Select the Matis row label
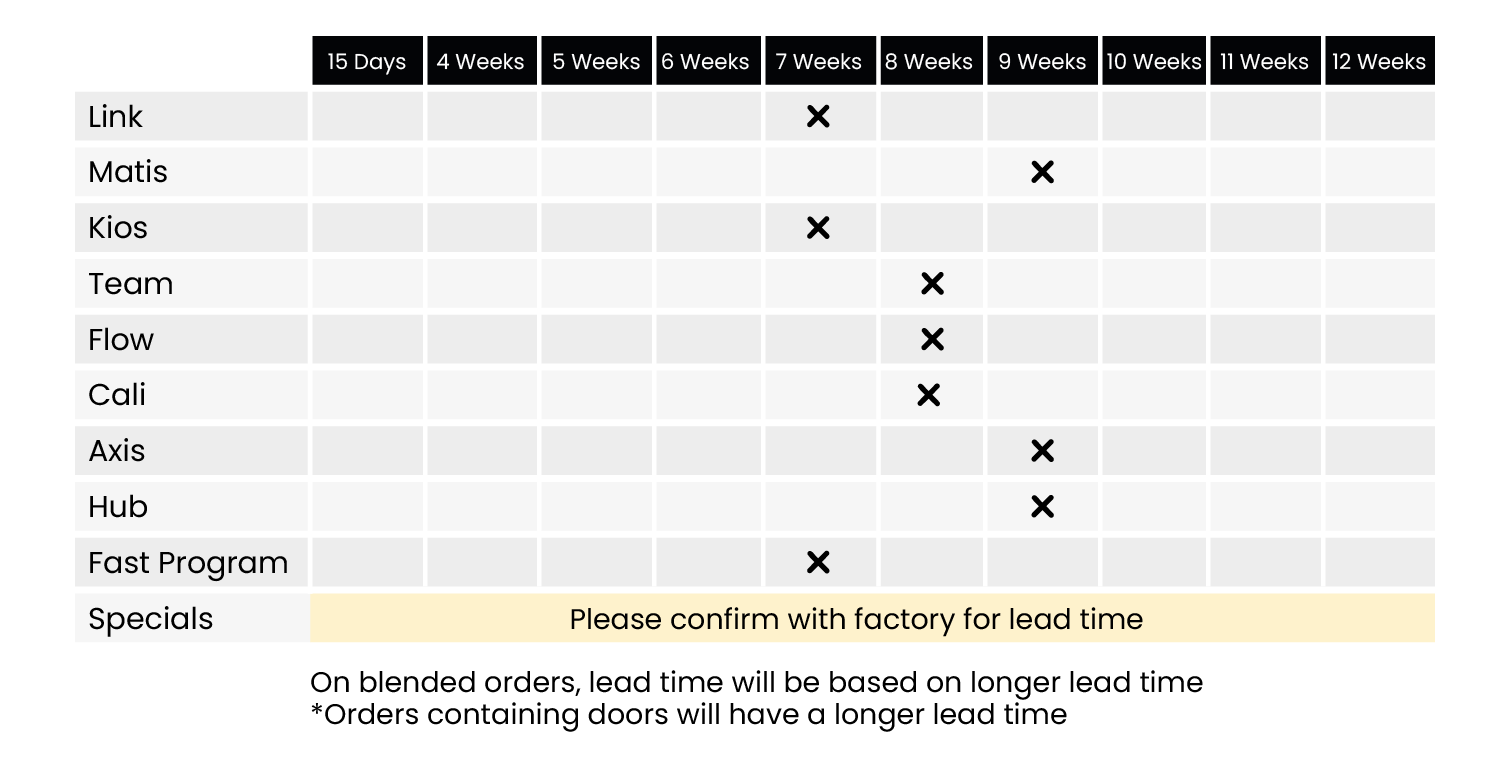Screen dimensions: 1500x778 tap(128, 173)
